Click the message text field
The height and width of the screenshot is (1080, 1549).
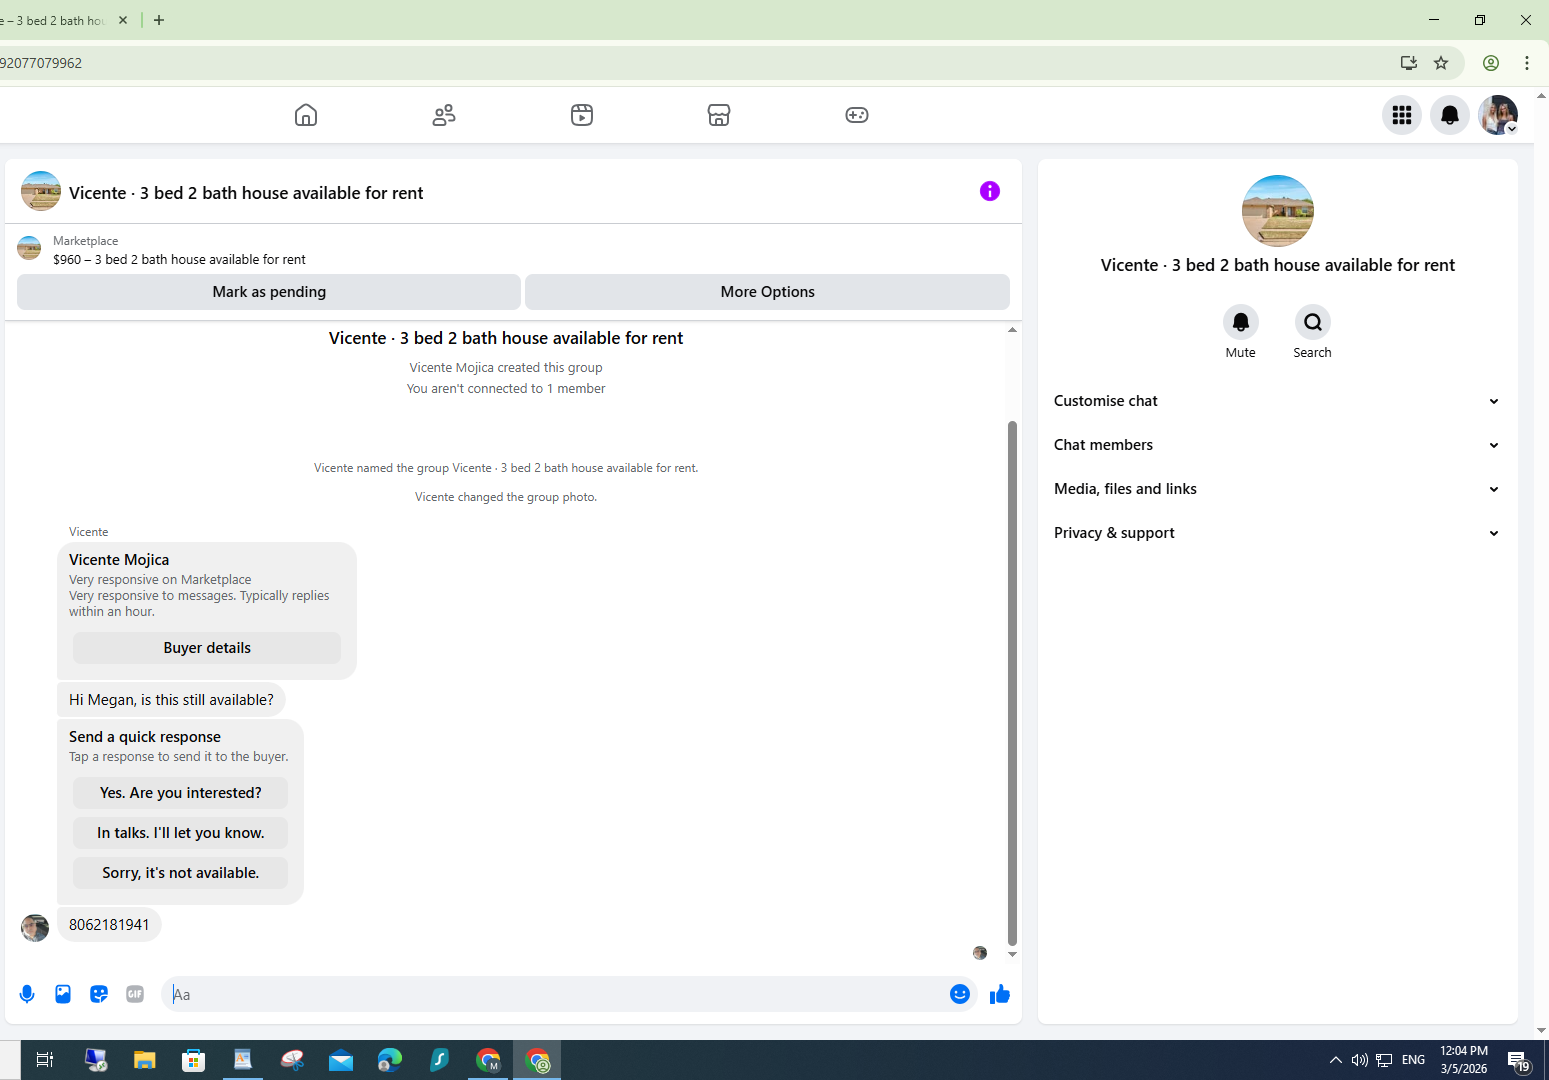coord(555,994)
